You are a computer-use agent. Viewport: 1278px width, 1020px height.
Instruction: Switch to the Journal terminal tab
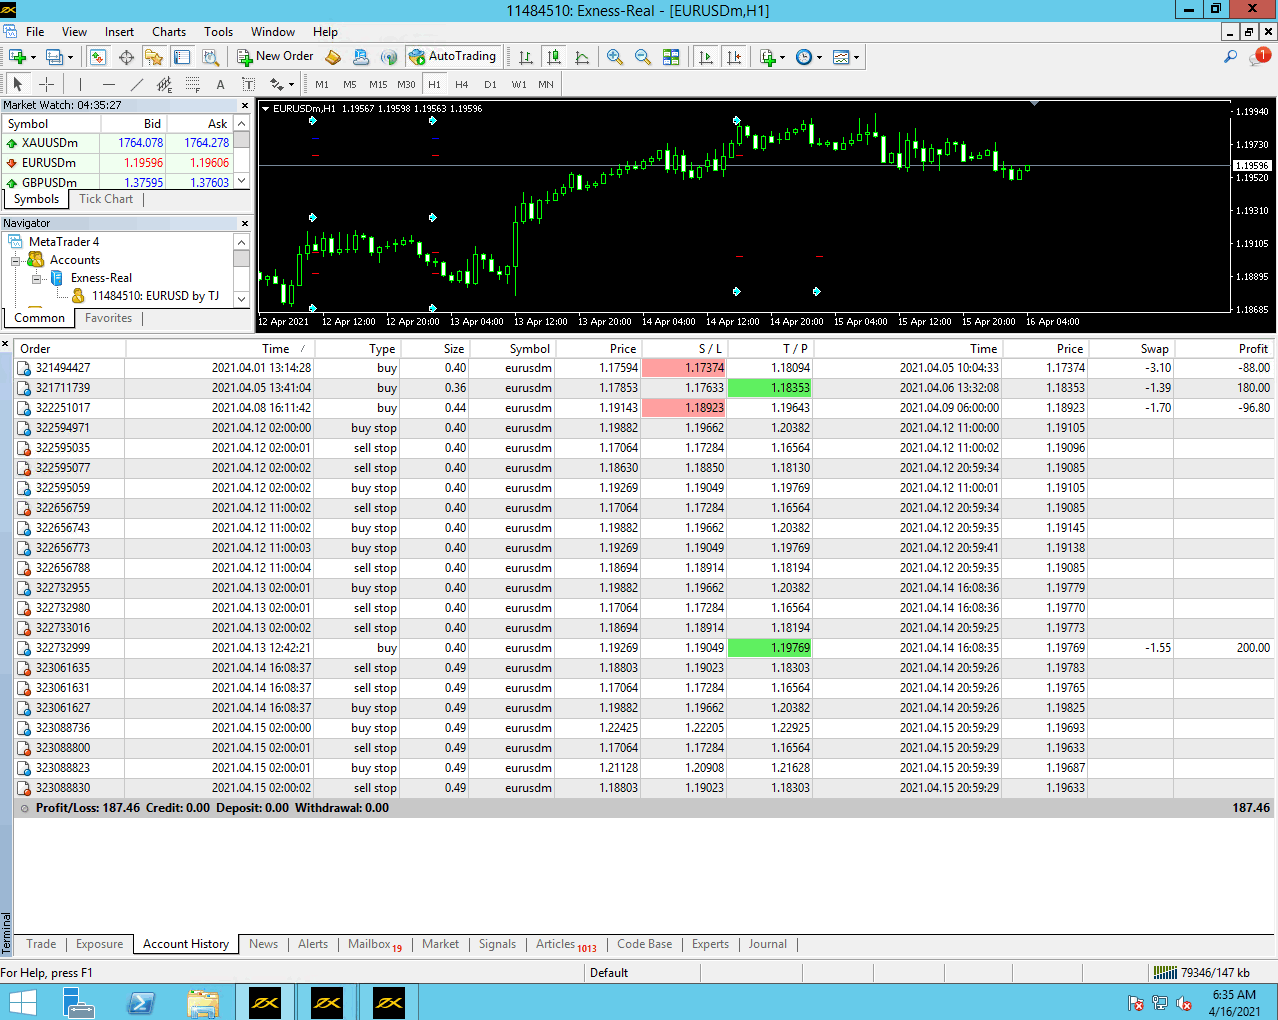[767, 944]
